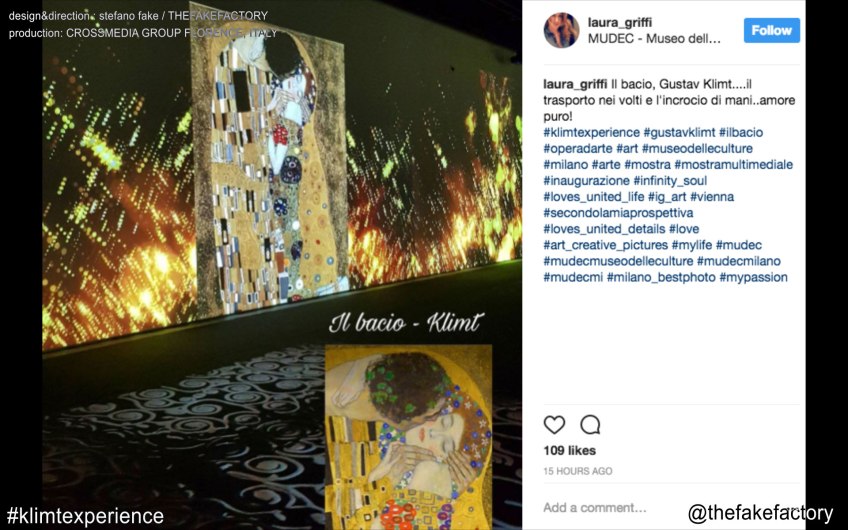Follow laura_griffi with the blue Follow button
Viewport: 848px width, 530px height.
point(772,30)
